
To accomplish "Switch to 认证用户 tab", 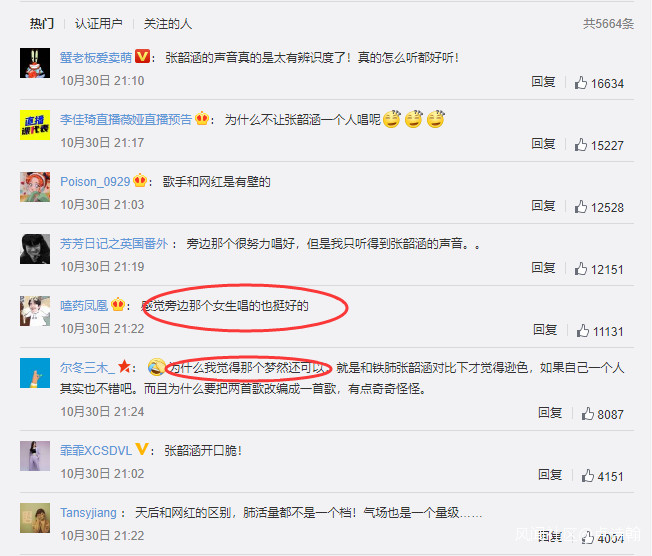I will tap(99, 24).
